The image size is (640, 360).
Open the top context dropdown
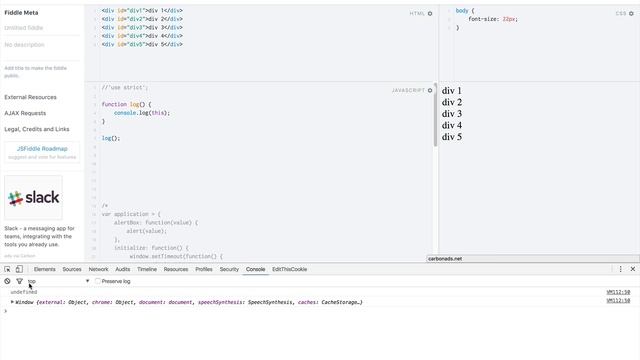59,281
